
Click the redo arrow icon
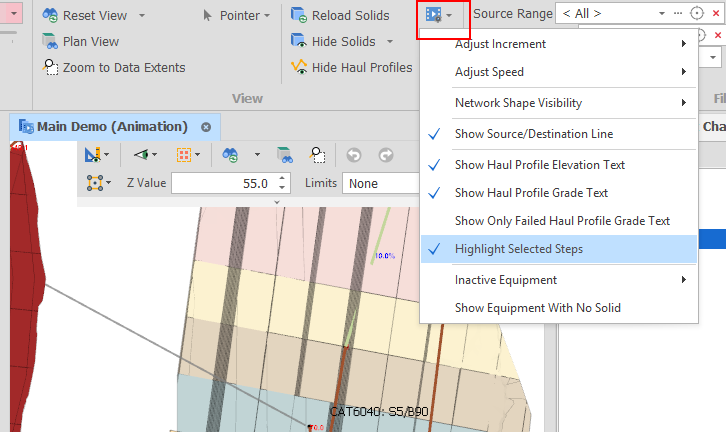point(386,155)
